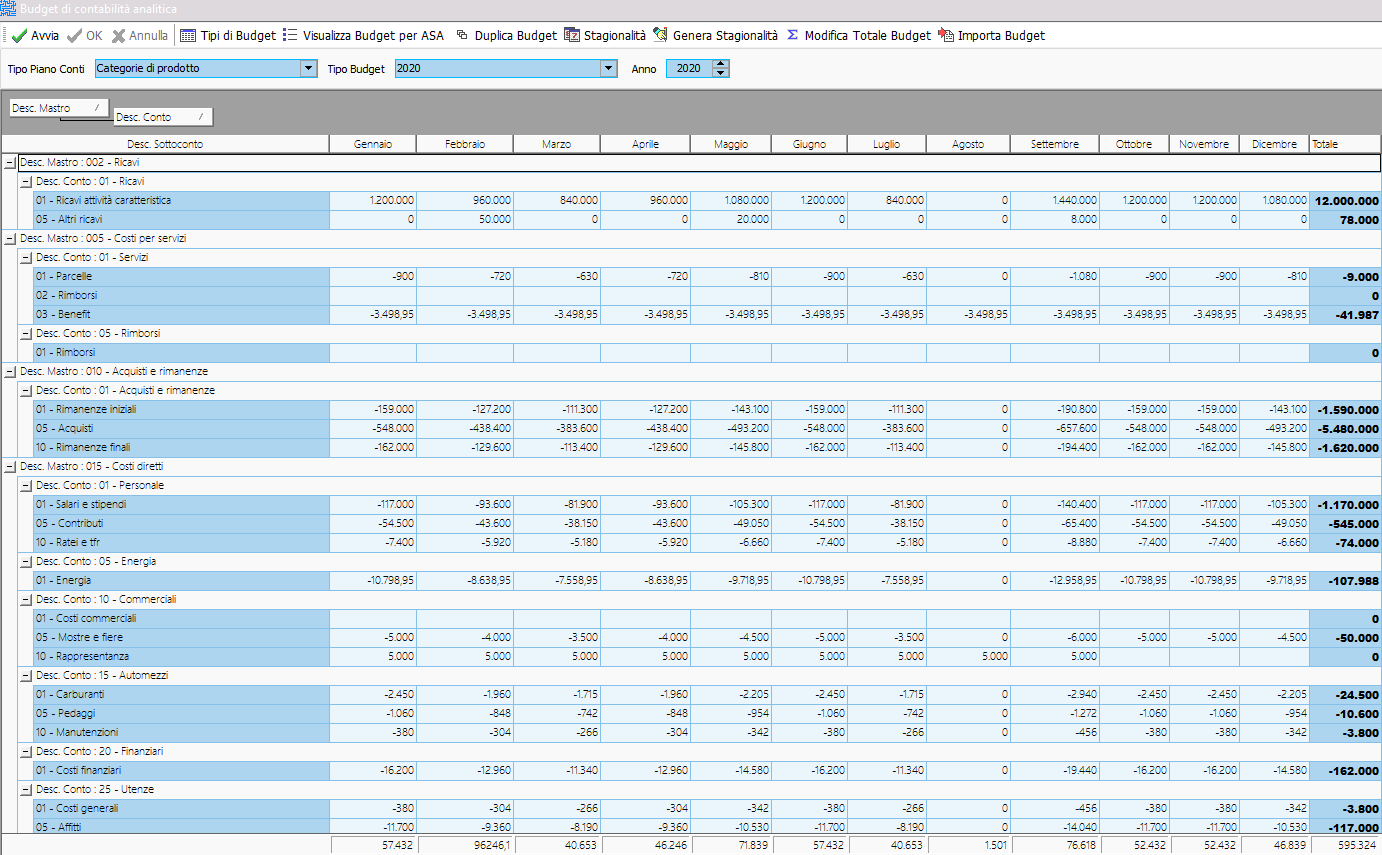Open Modifica Totale Budget
Screen dimensions: 1382x855
point(859,35)
